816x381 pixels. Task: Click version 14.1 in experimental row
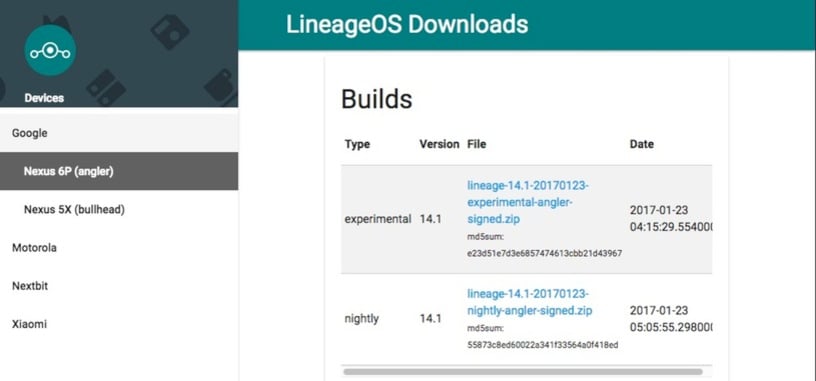(430, 220)
